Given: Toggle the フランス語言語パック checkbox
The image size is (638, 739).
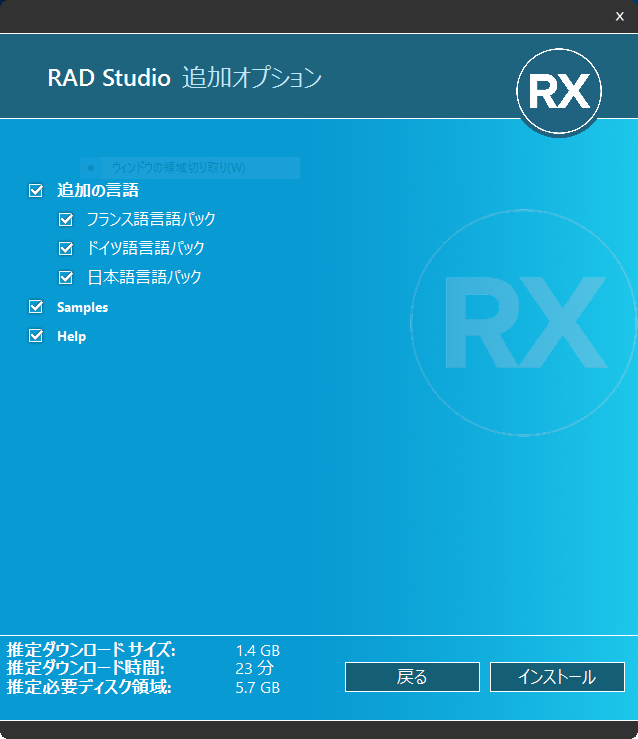Looking at the screenshot, I should [66, 220].
